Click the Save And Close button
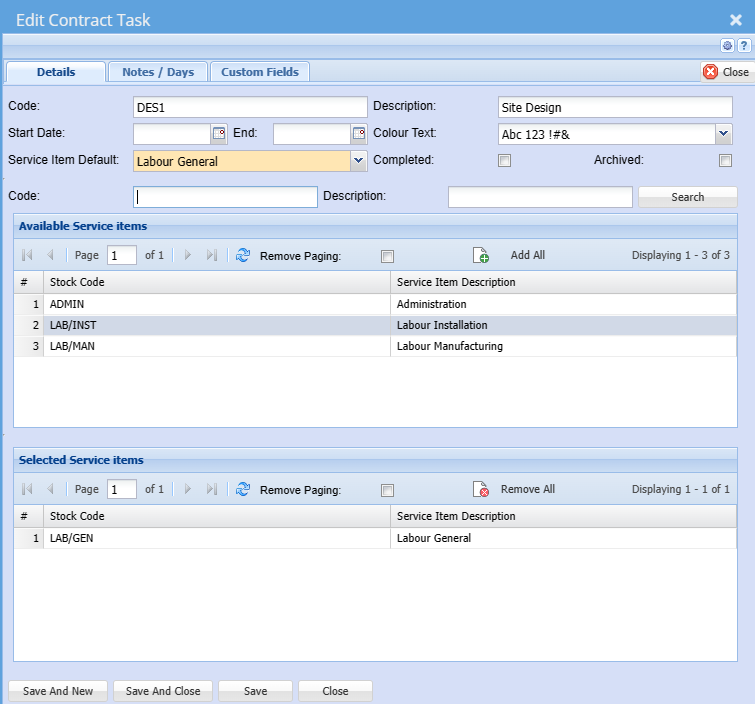Screen dimensions: 755x704 pyautogui.click(x=163, y=691)
